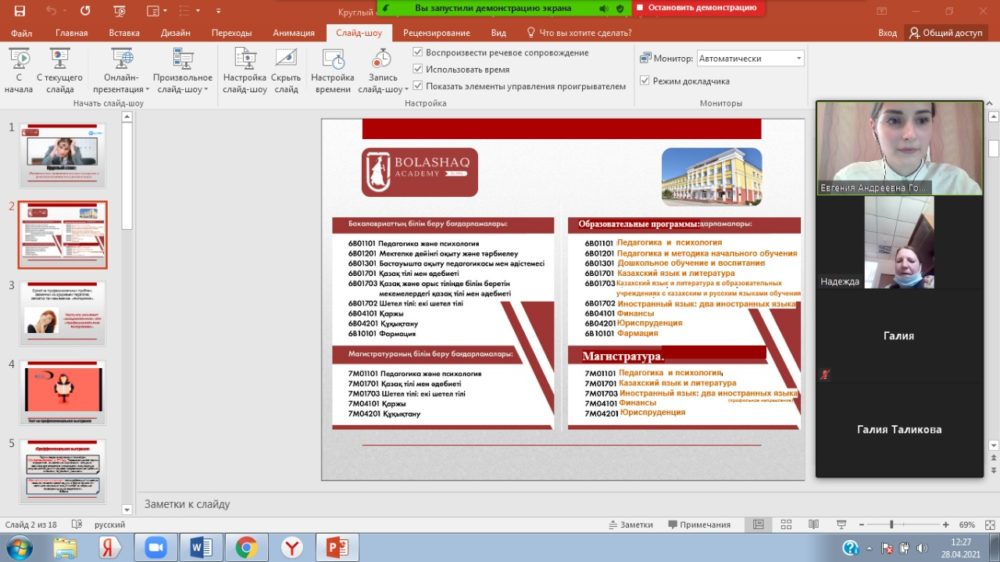Open Настройка времени rehearsal tool
Image resolution: width=1000 pixels, height=562 pixels.
[332, 71]
